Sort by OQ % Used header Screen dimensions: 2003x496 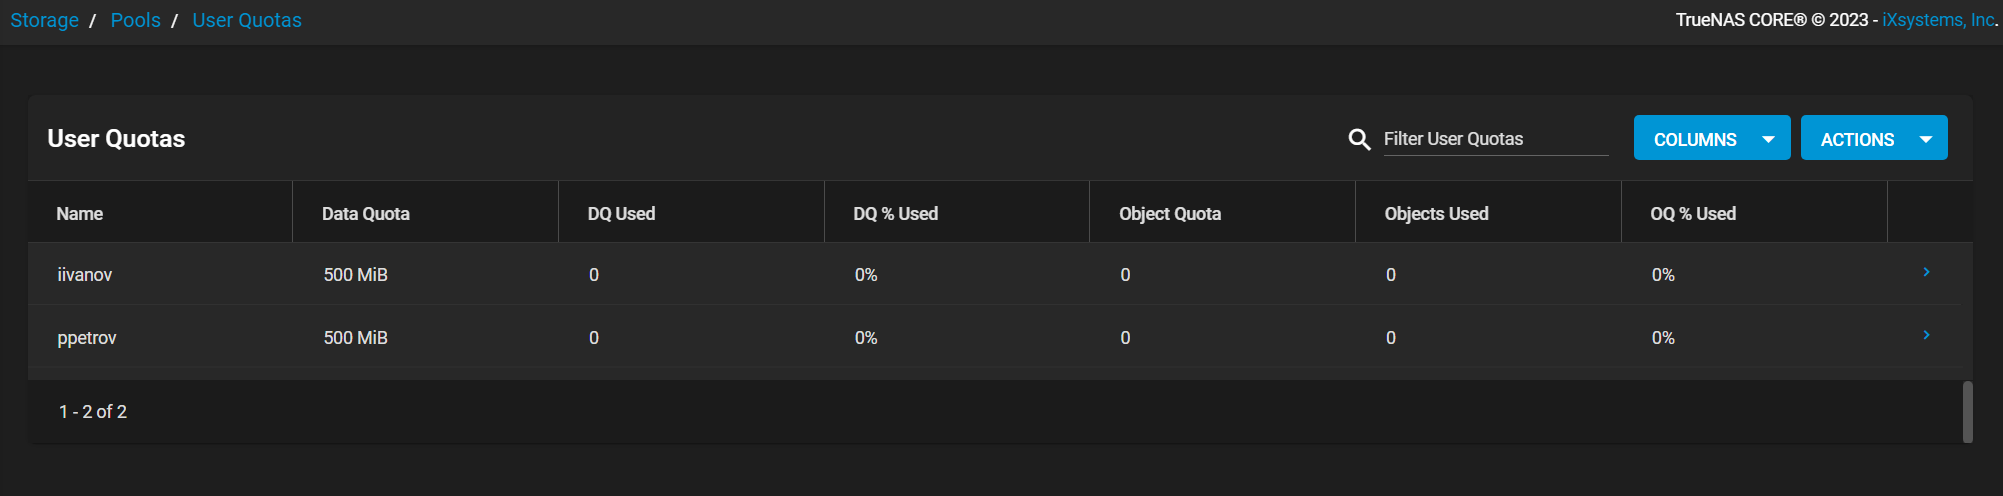tap(1693, 213)
